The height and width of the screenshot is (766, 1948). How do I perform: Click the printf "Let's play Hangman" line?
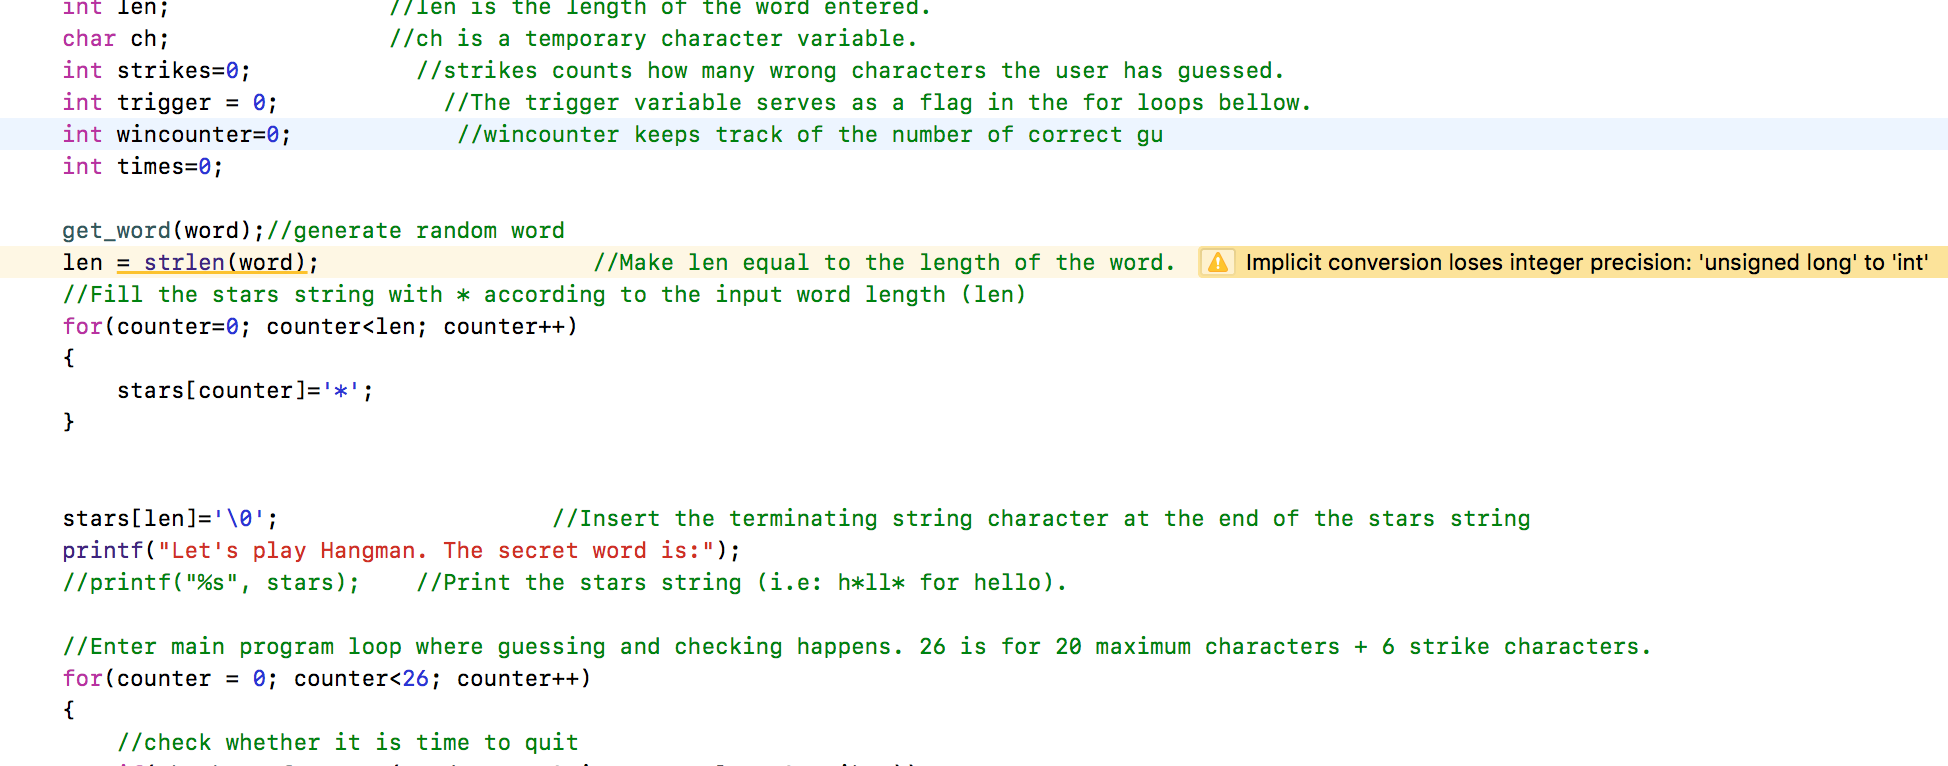(401, 550)
